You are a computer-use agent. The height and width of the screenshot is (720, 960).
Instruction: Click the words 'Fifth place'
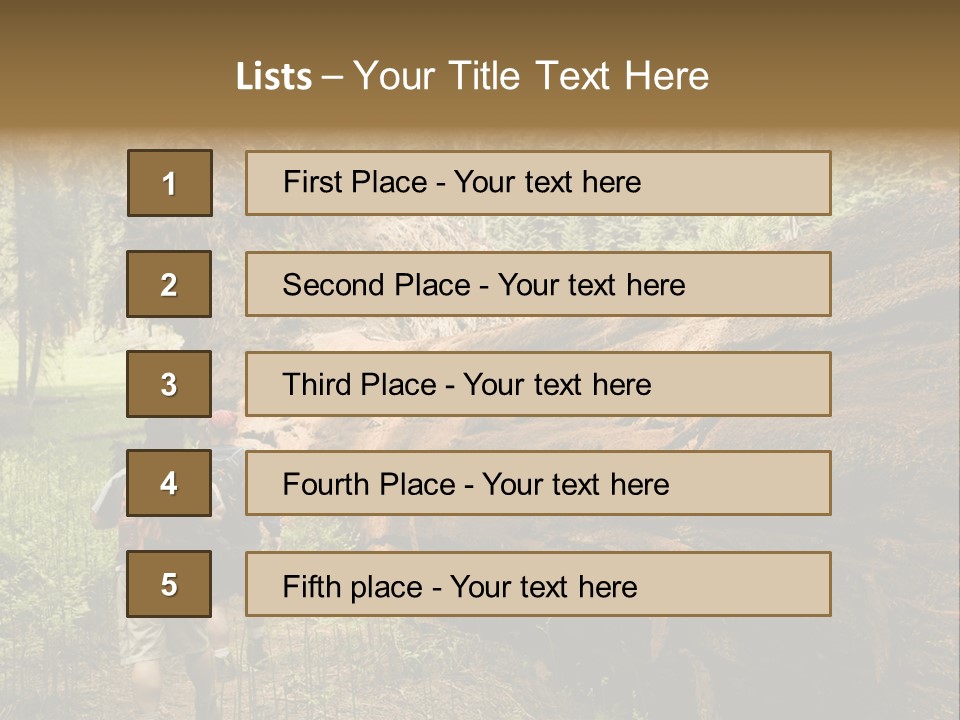(353, 587)
